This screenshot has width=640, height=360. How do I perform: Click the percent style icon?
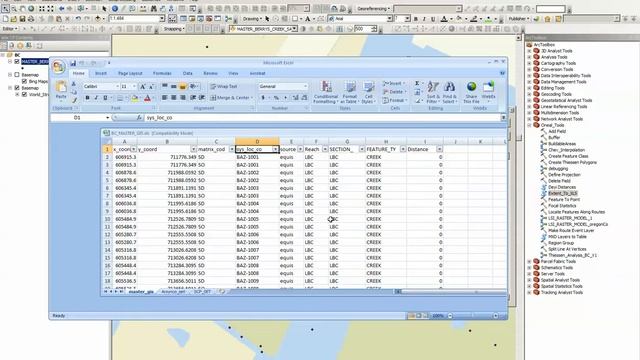tap(276, 98)
